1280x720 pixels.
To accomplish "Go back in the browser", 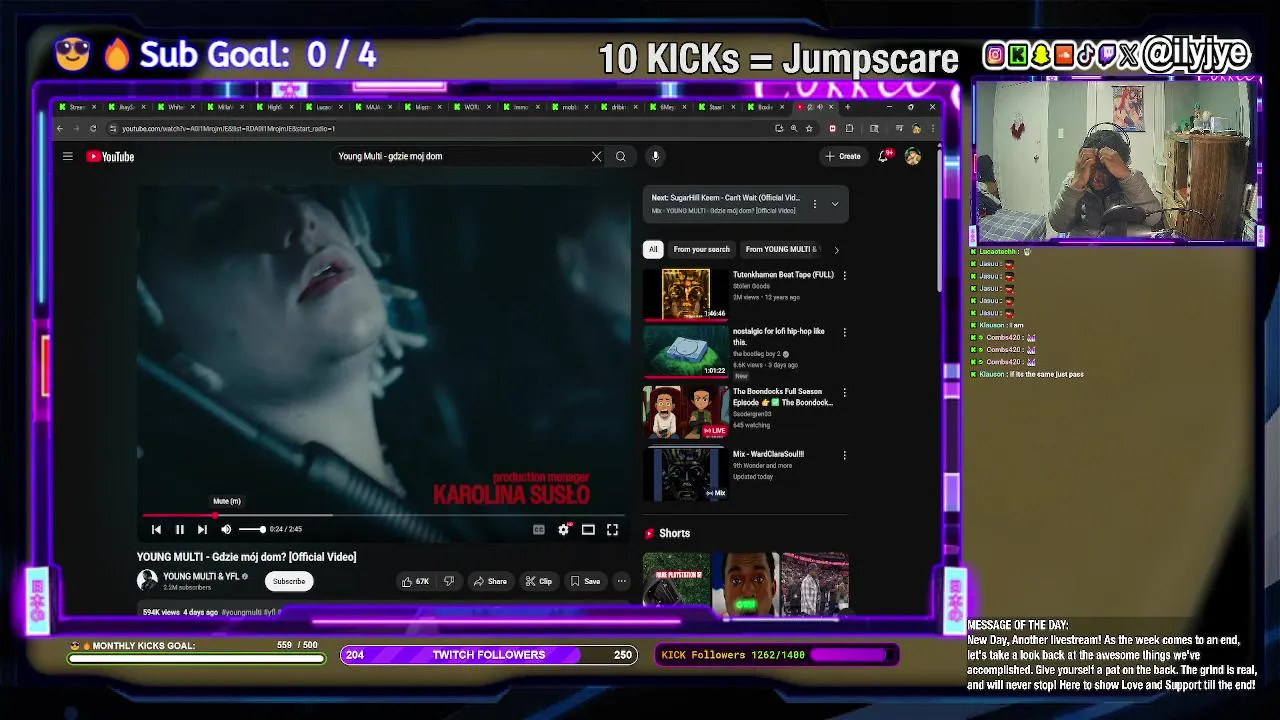I will [x=60, y=128].
